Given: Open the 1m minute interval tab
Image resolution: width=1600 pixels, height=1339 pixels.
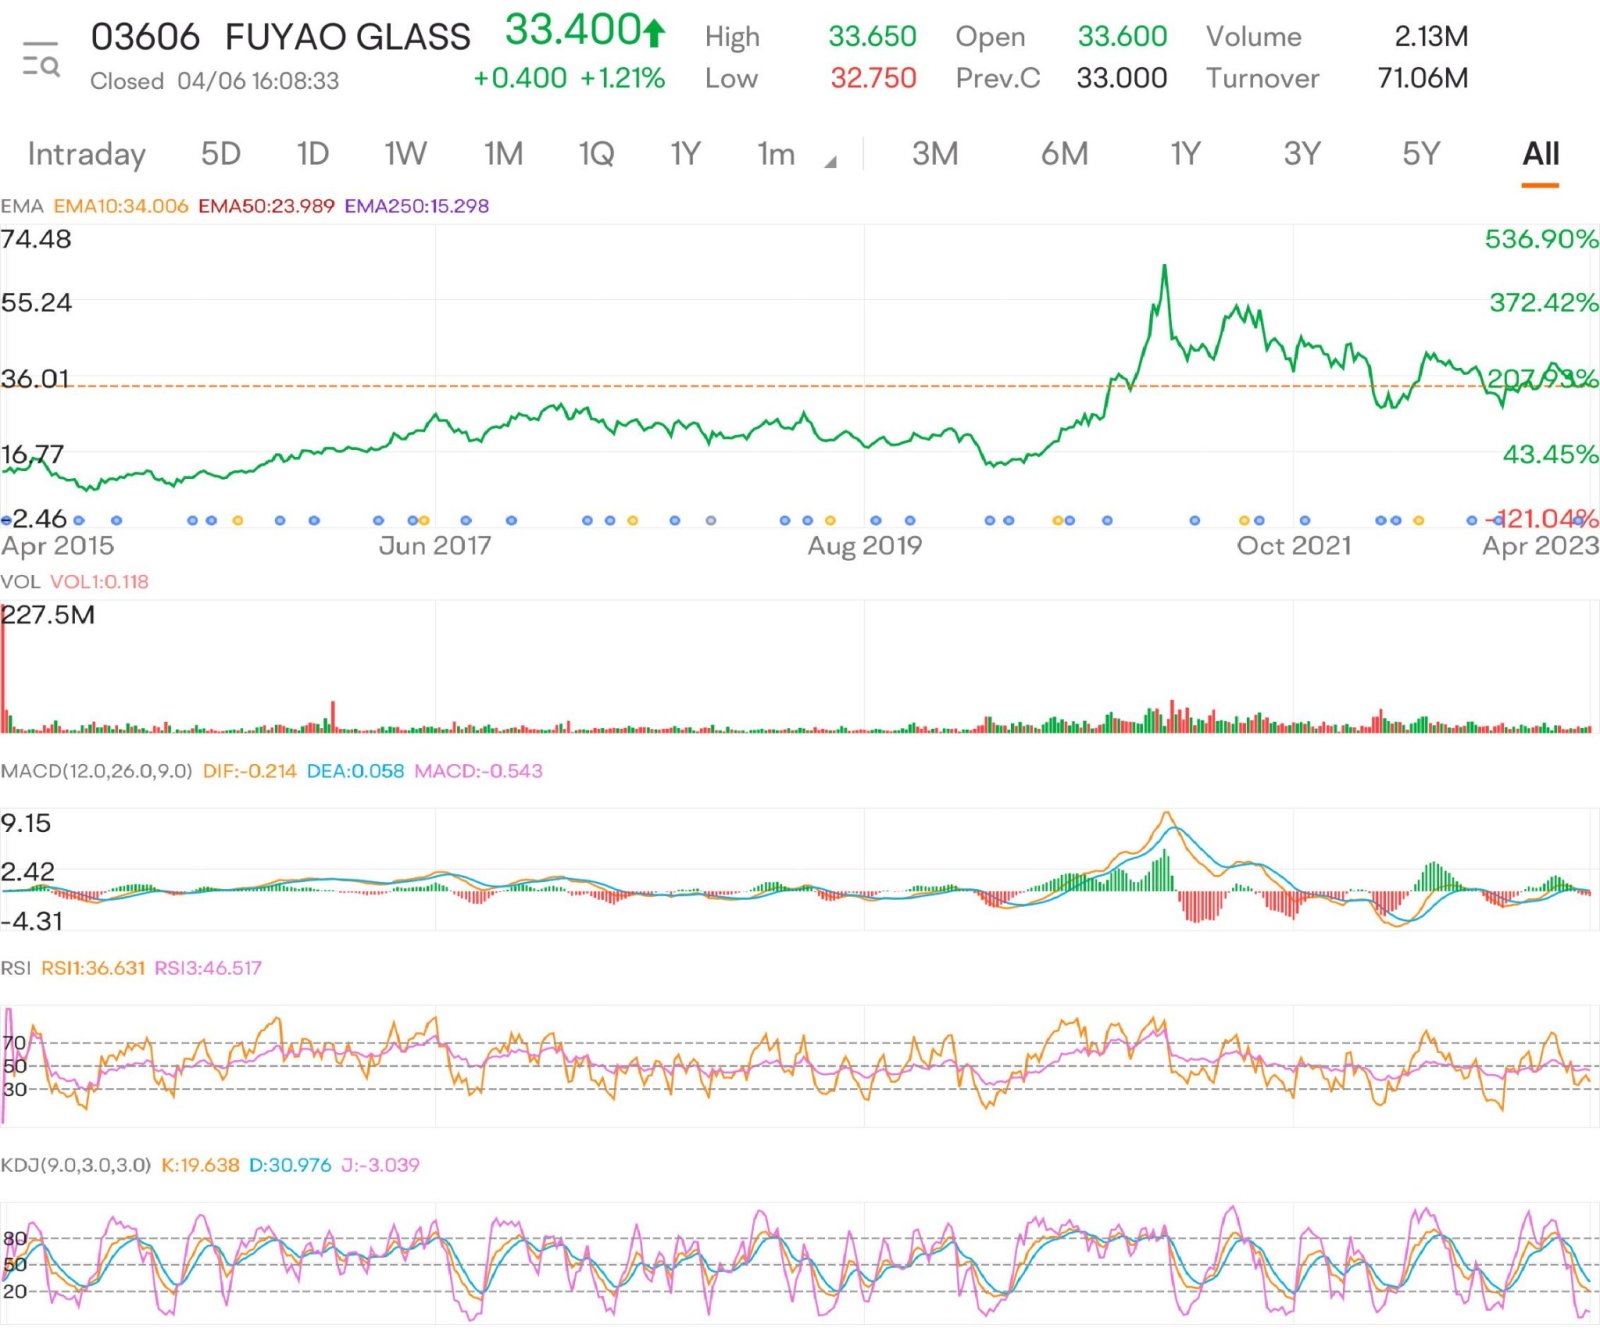Looking at the screenshot, I should click(x=776, y=154).
